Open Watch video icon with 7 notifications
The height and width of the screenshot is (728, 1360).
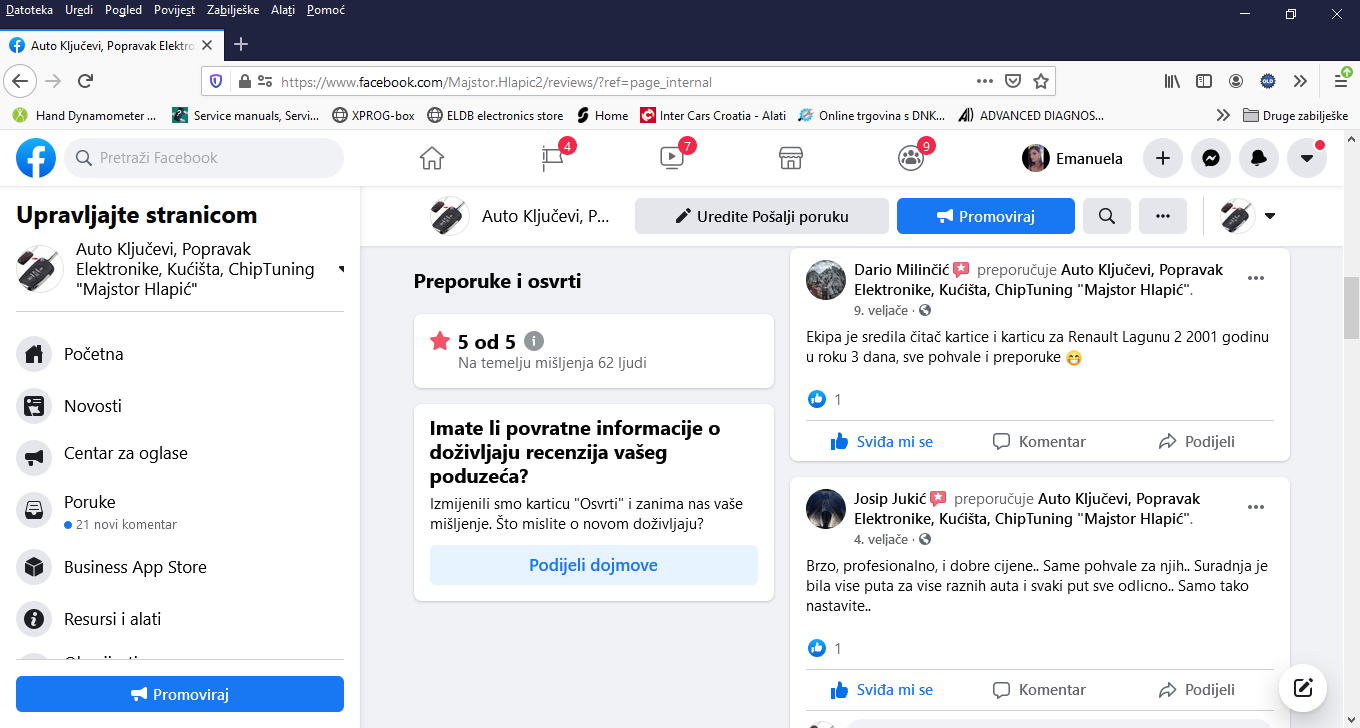671,158
